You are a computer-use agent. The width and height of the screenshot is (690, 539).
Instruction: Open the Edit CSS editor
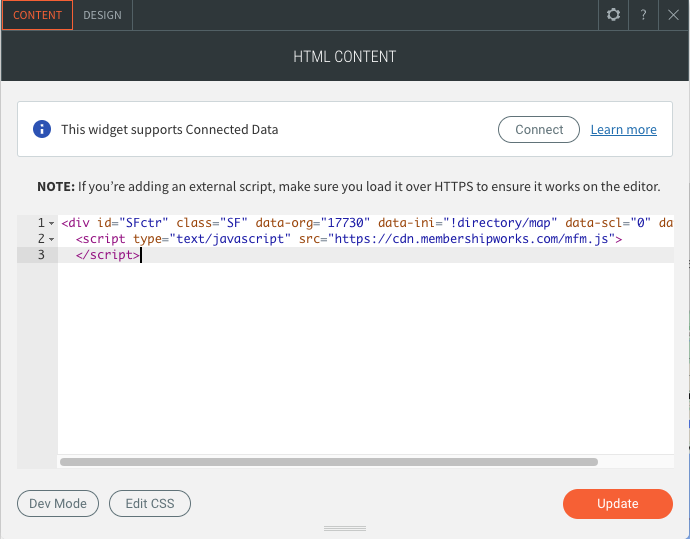click(x=150, y=503)
